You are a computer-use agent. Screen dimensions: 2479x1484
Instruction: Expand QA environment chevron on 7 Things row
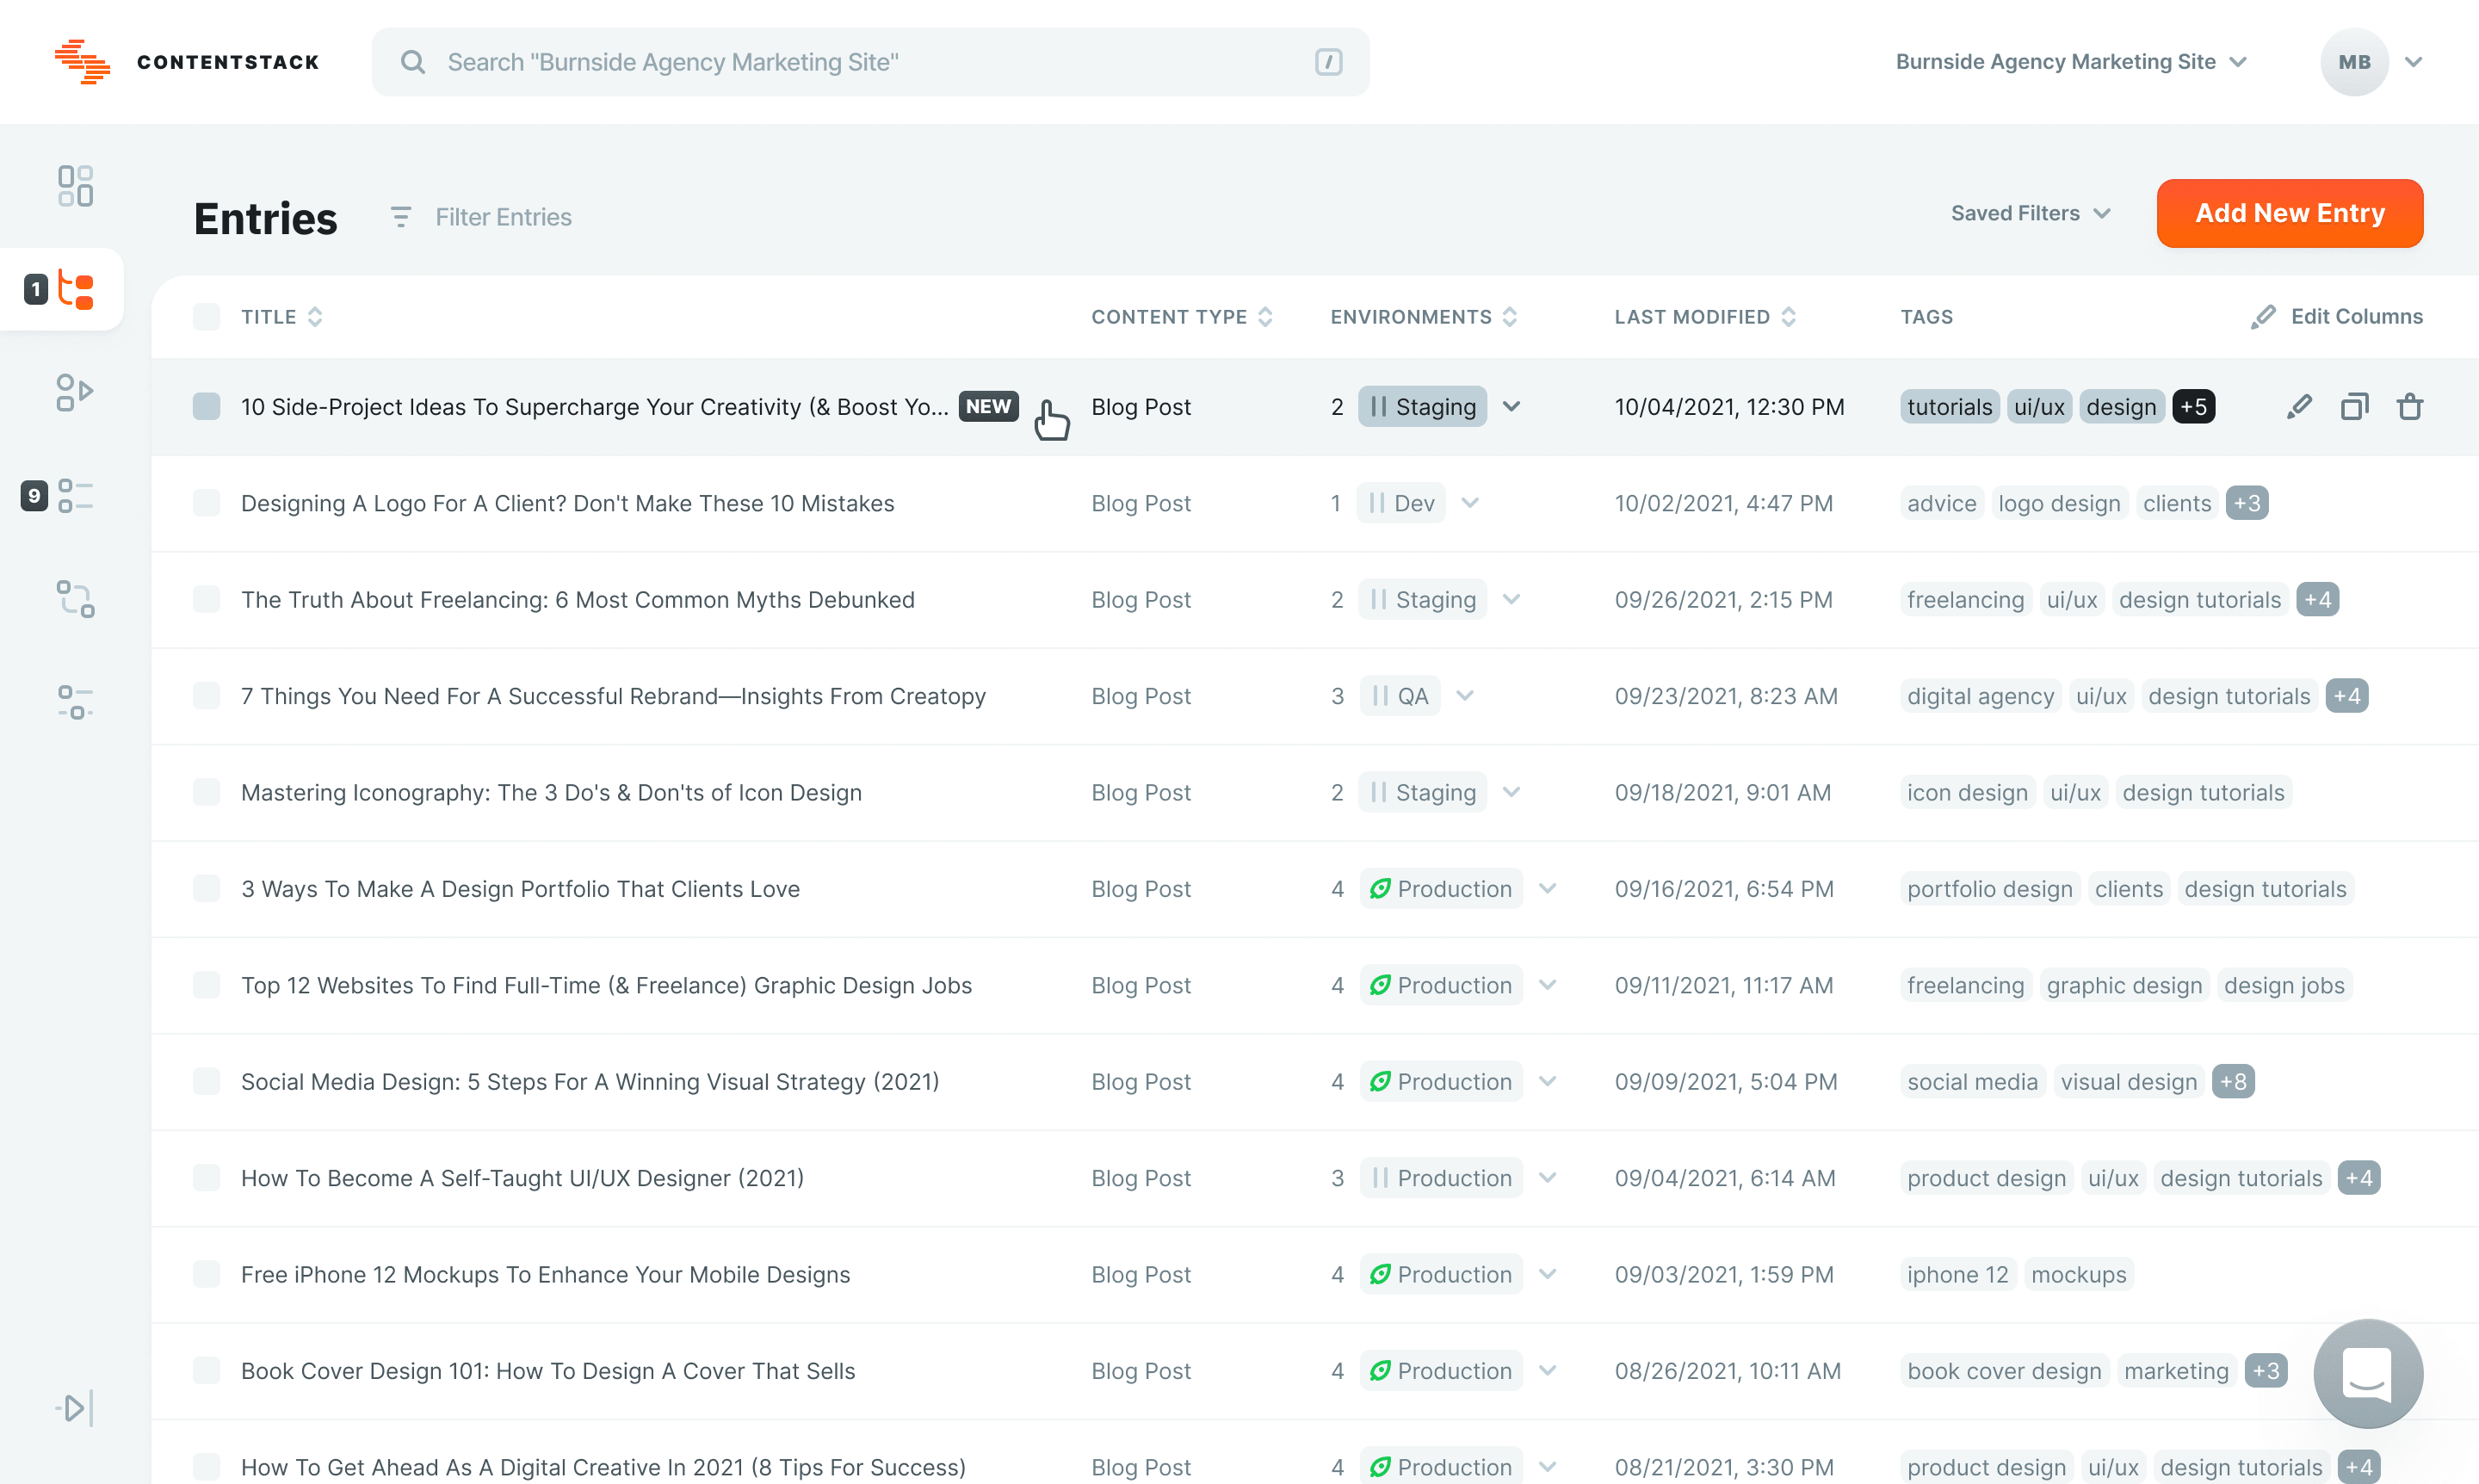click(x=1465, y=696)
